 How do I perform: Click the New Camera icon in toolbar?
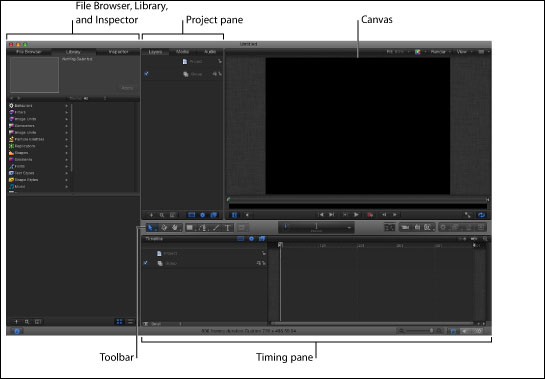tap(405, 227)
